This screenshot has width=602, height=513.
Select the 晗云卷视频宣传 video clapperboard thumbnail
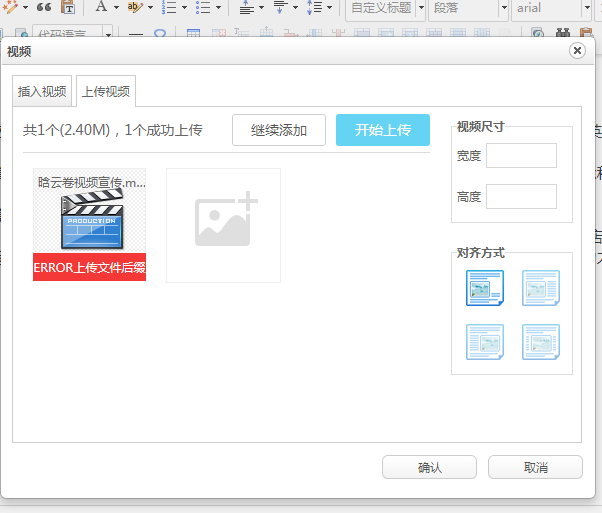point(92,220)
